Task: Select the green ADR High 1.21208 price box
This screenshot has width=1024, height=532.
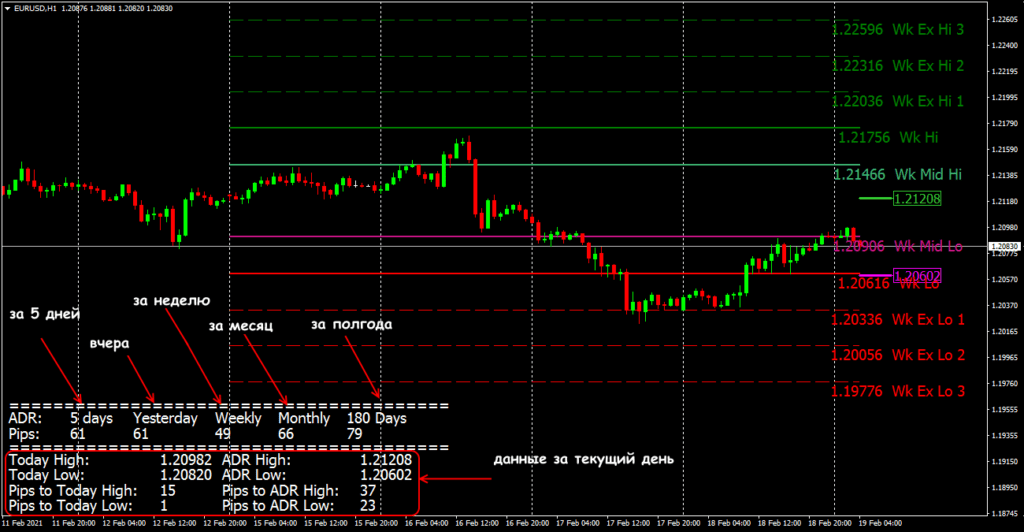Action: coord(918,199)
